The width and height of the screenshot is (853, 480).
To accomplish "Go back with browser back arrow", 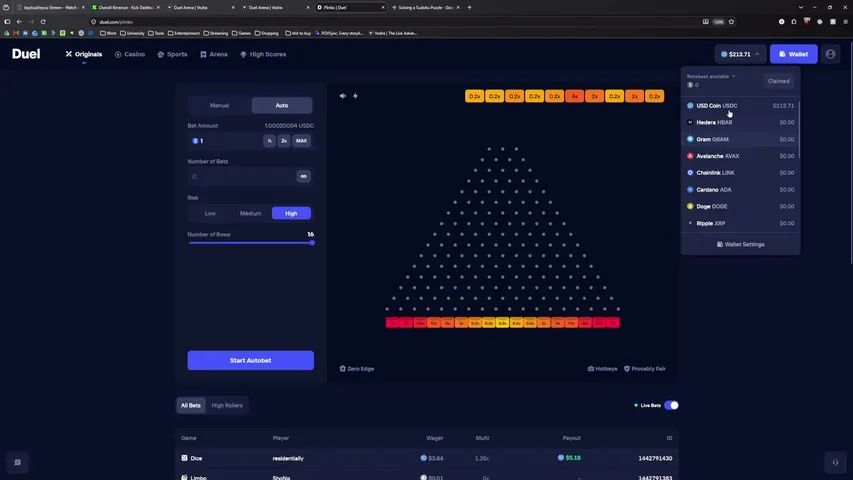I will tap(19, 22).
